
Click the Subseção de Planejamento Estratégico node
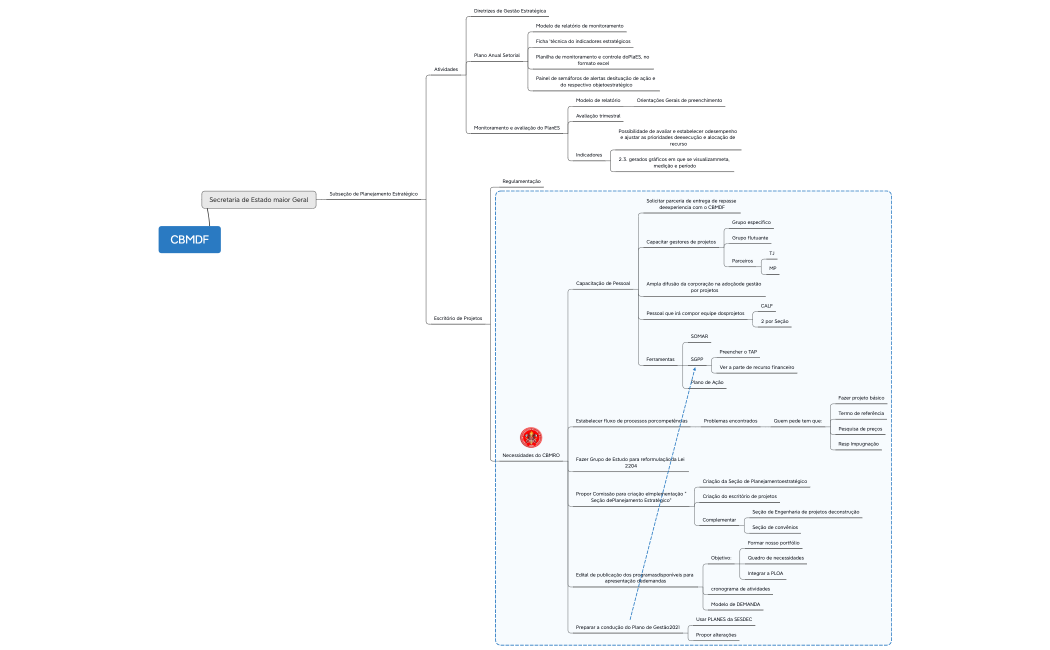pyautogui.click(x=373, y=193)
